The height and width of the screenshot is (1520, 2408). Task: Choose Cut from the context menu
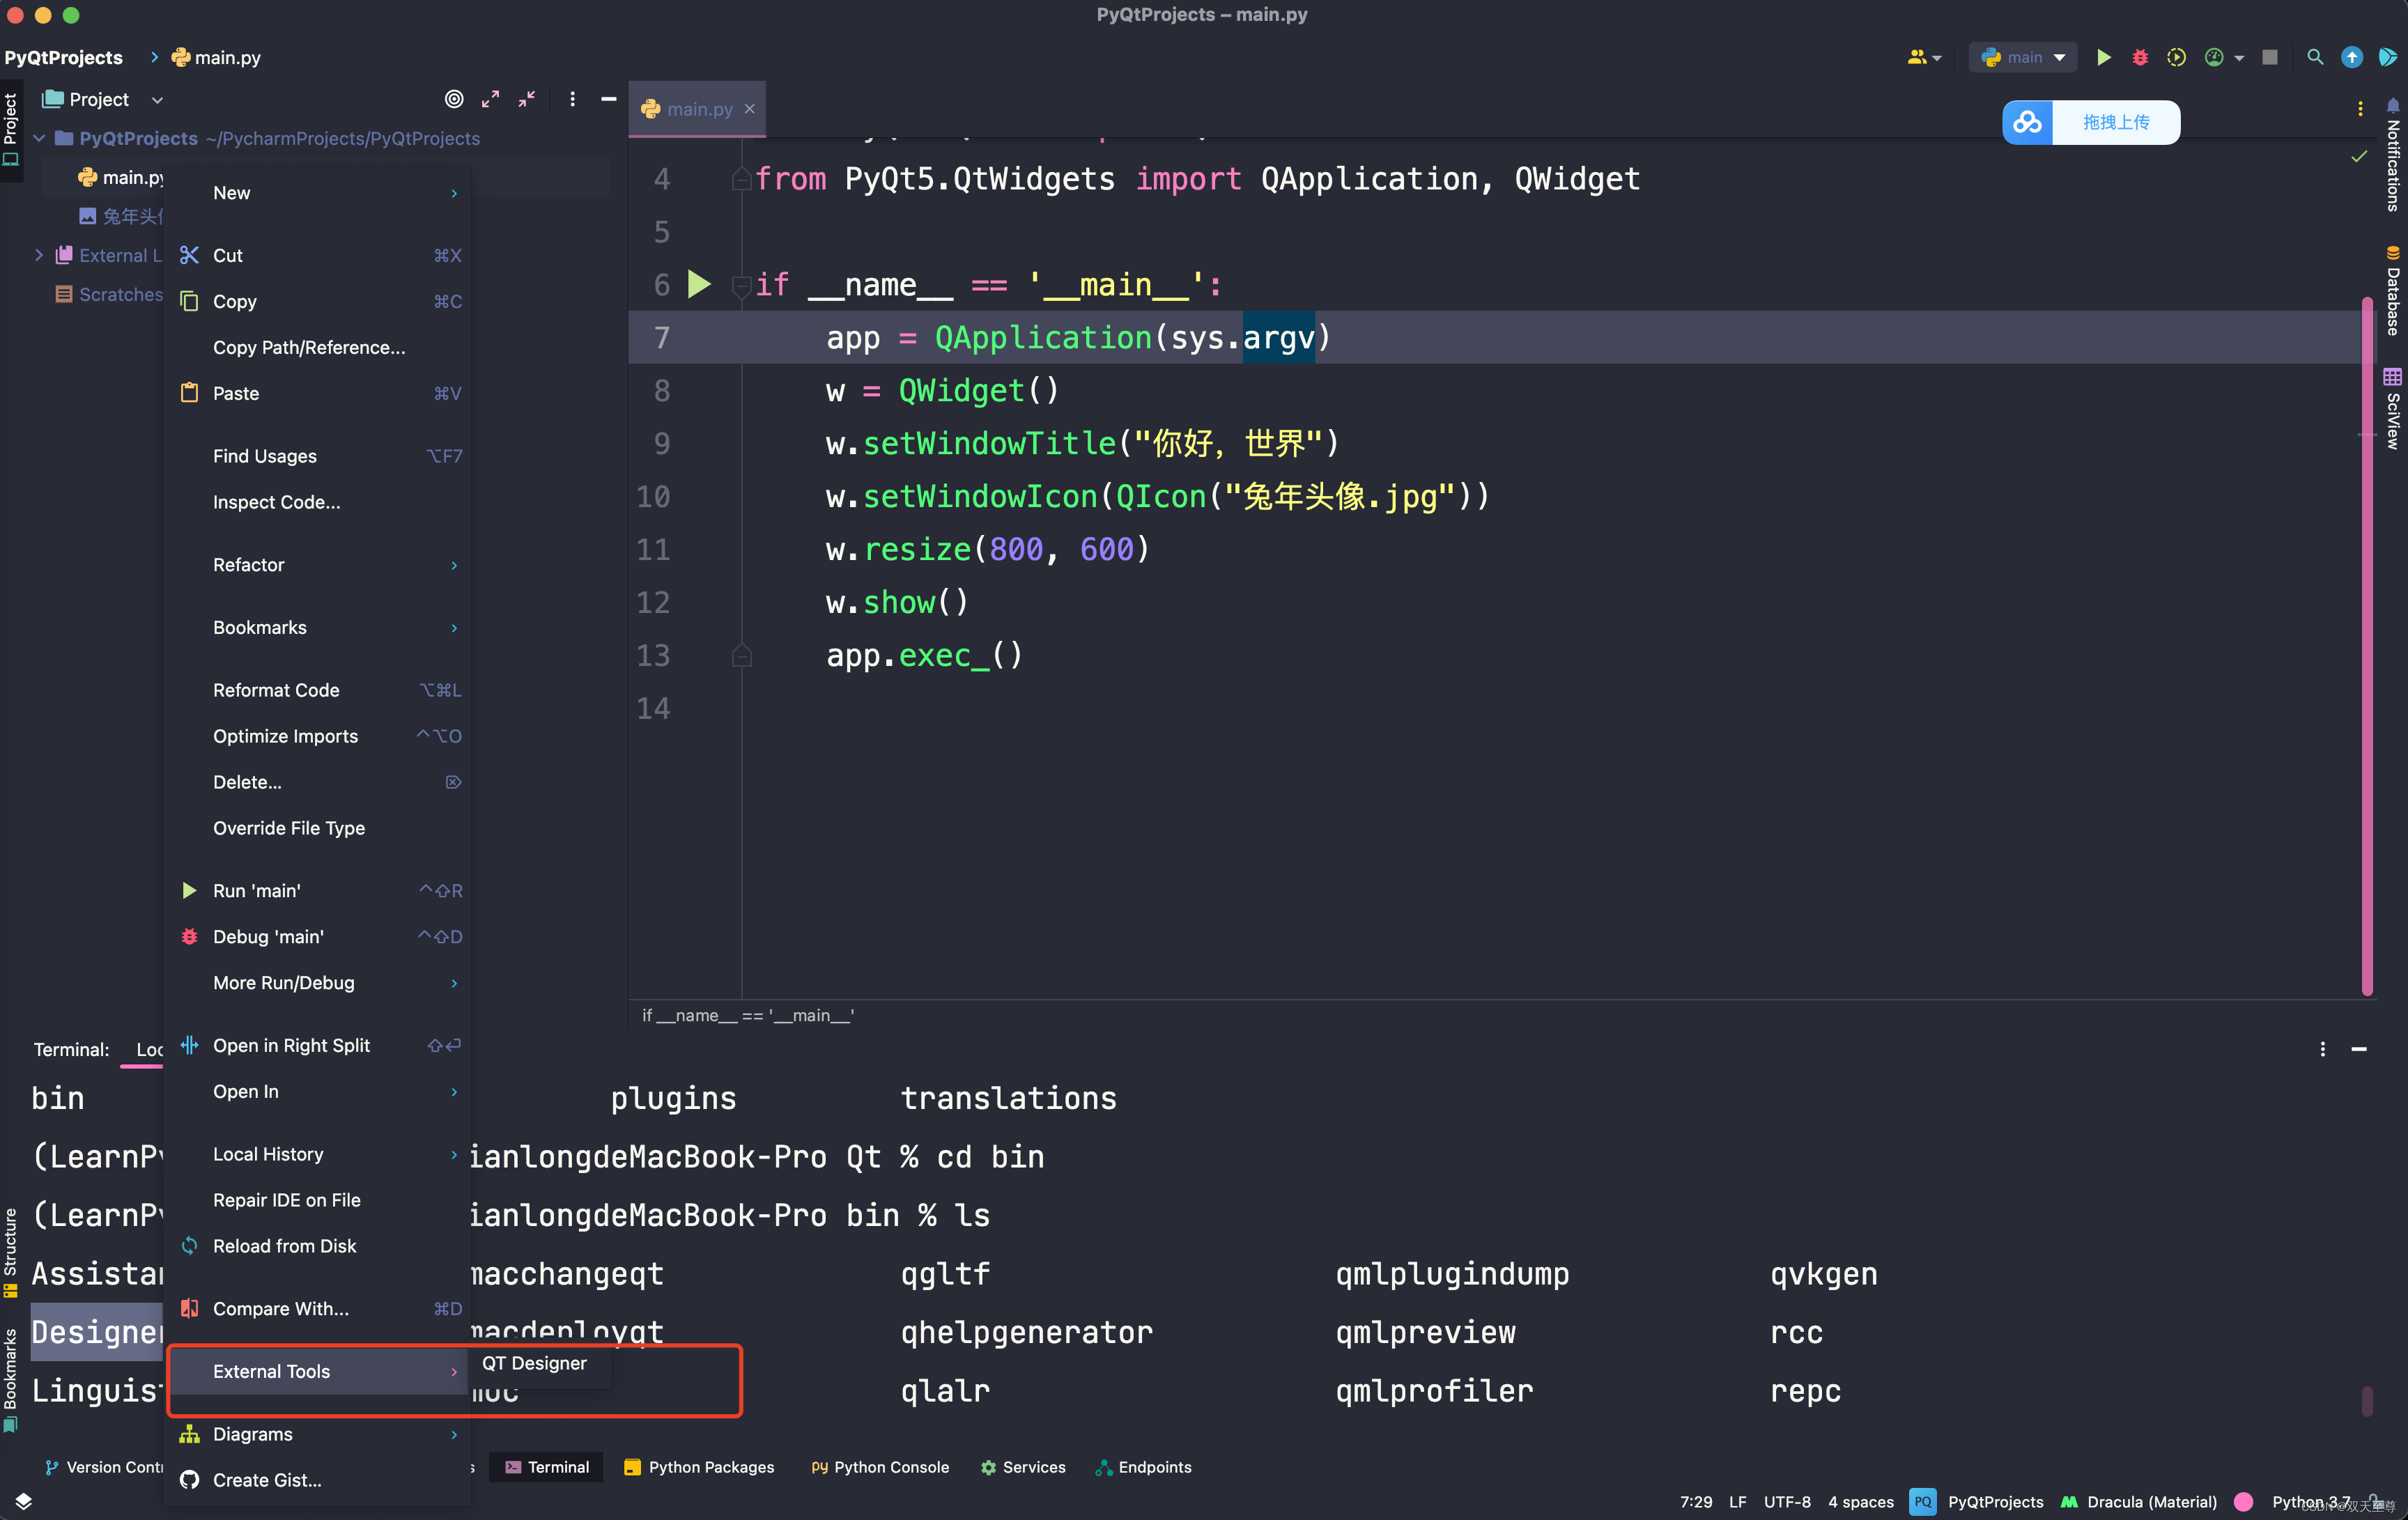318,255
